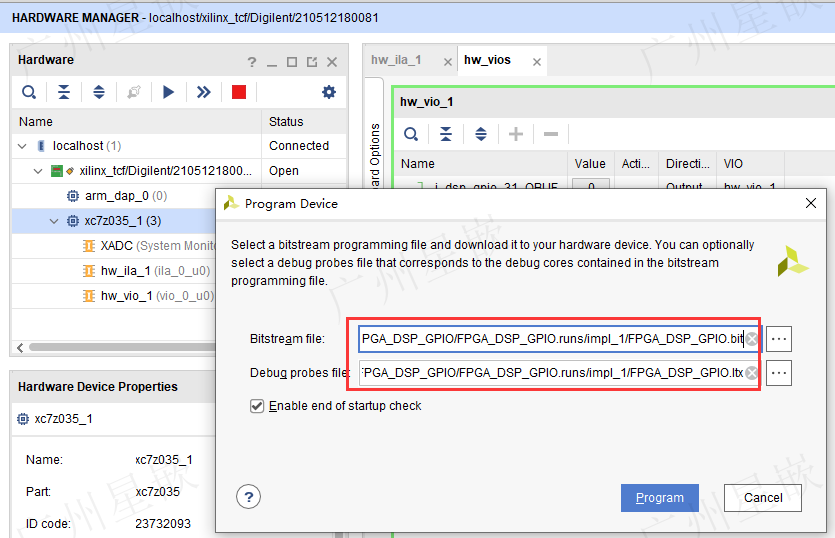Open Hardware panel help question mark
835x538 pixels.
point(252,62)
